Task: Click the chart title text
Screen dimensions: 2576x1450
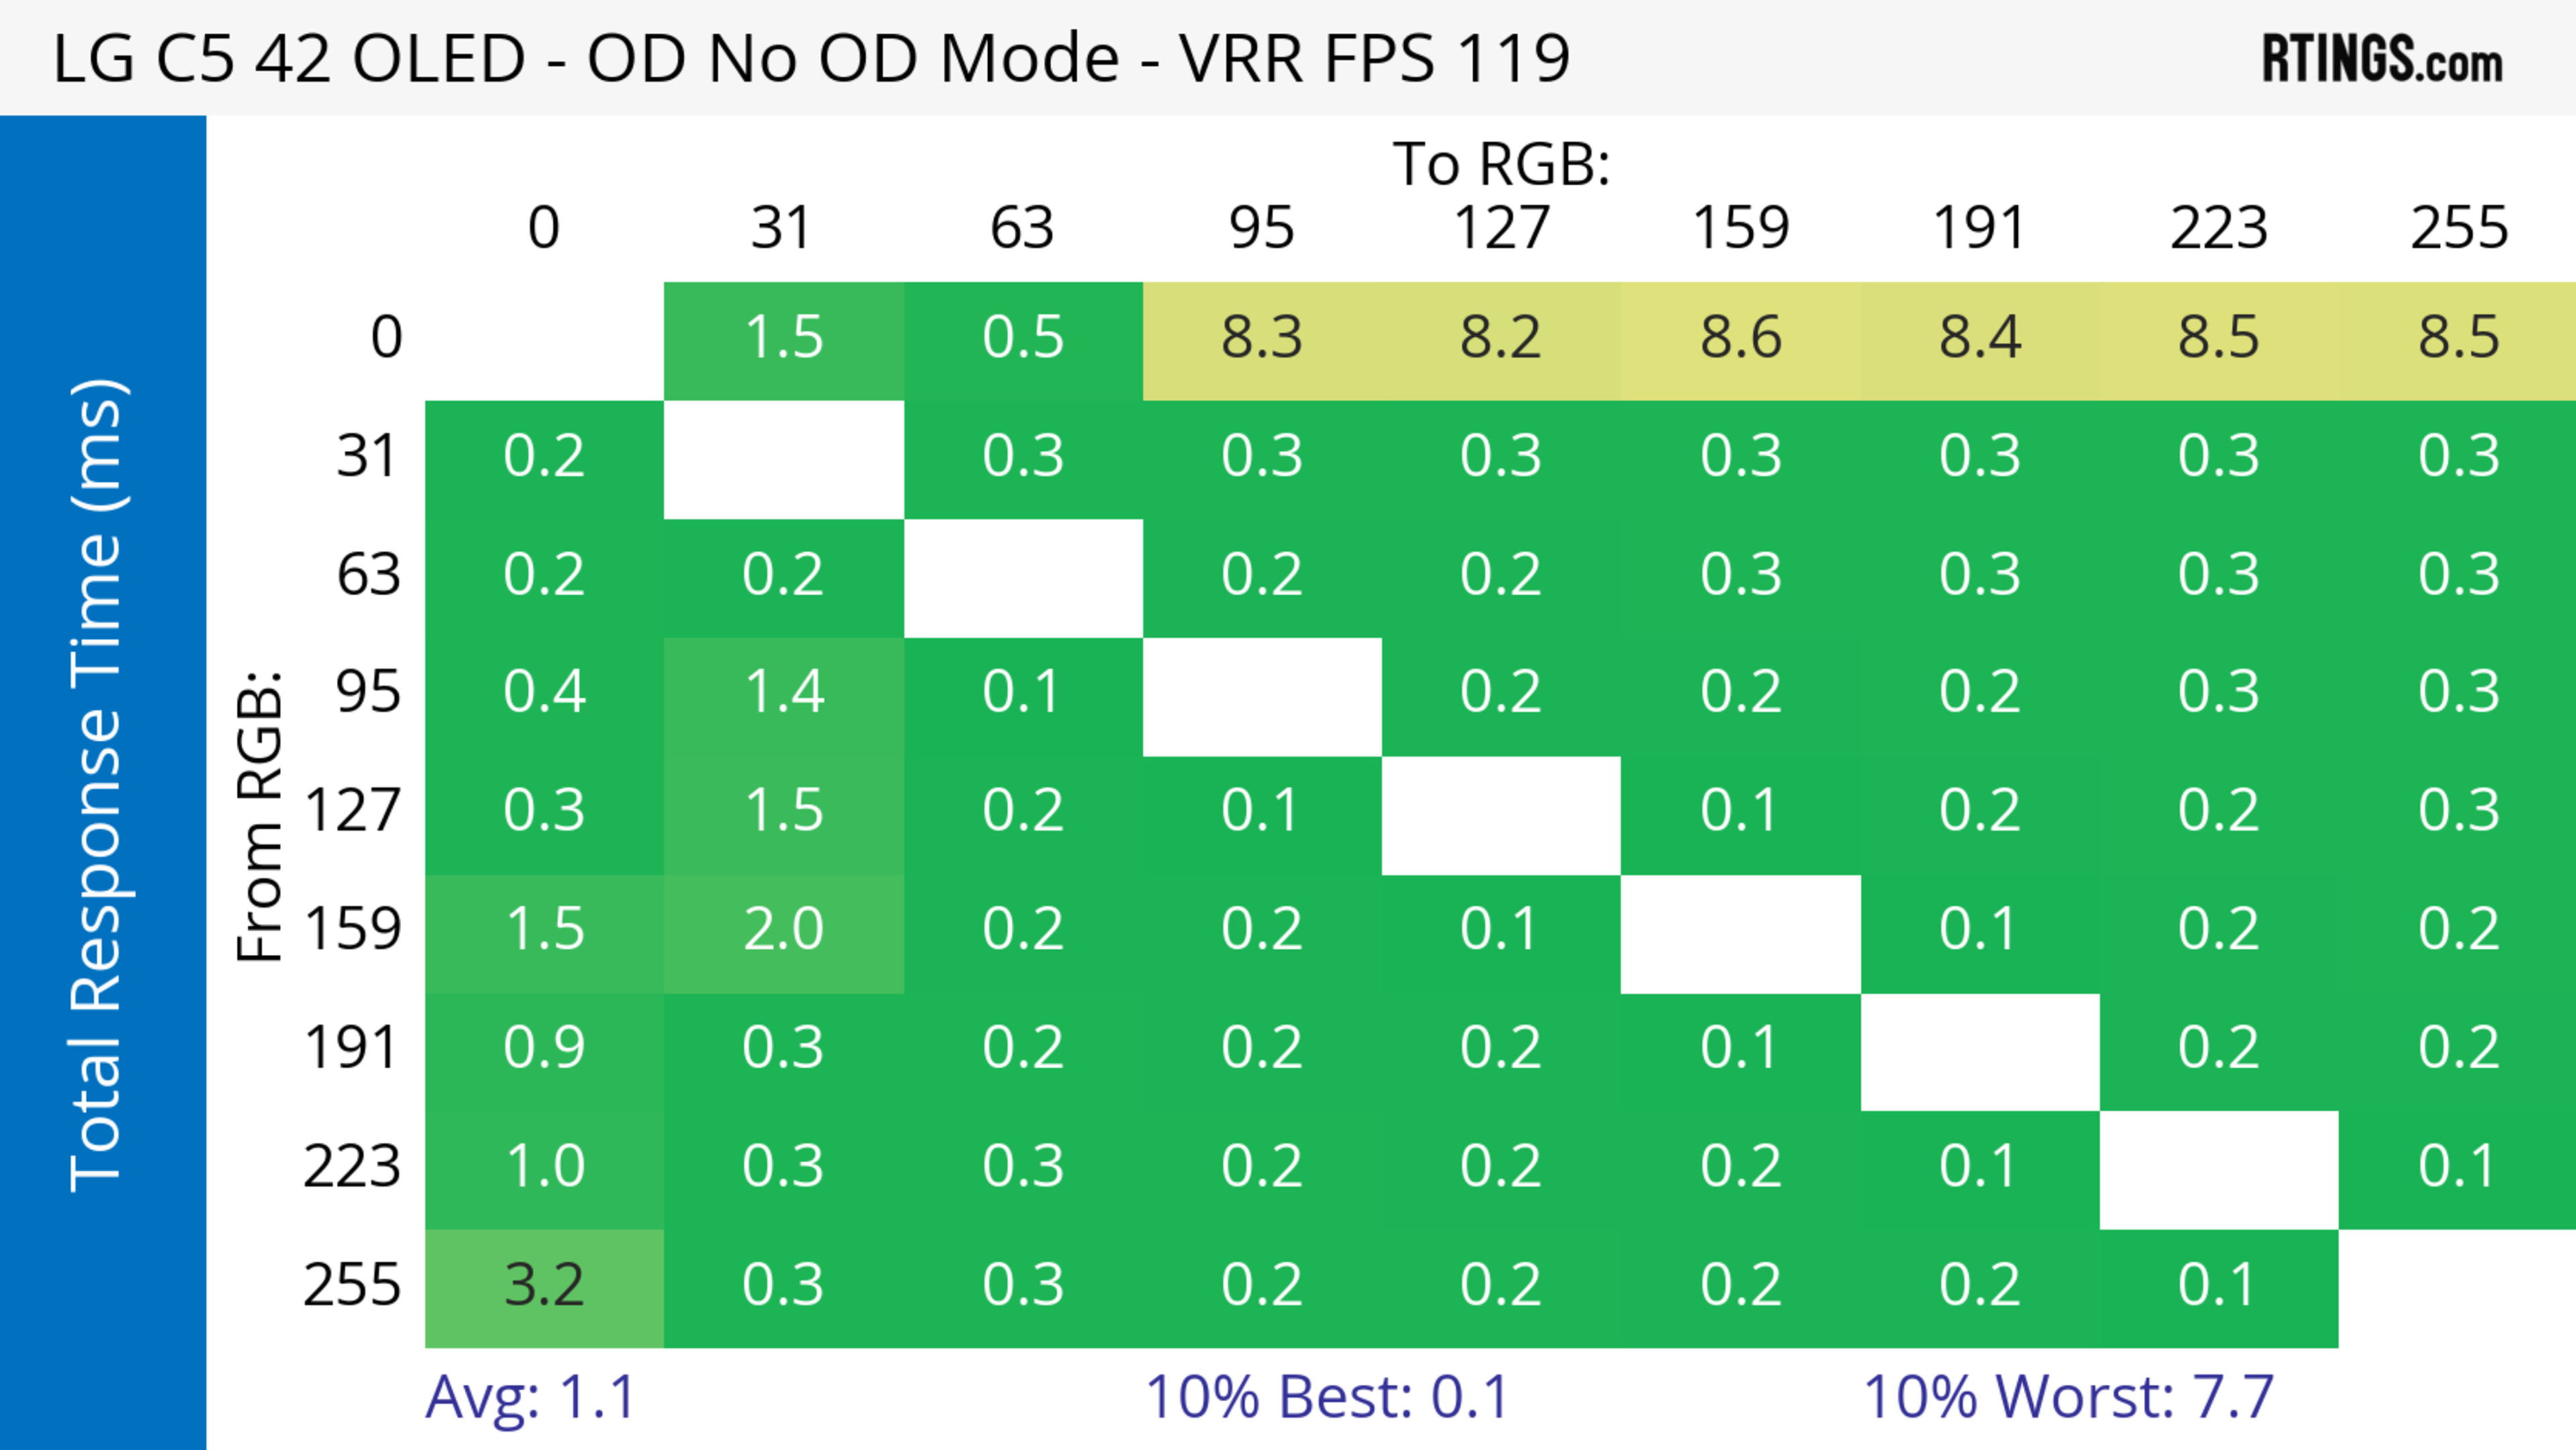Action: 811,58
